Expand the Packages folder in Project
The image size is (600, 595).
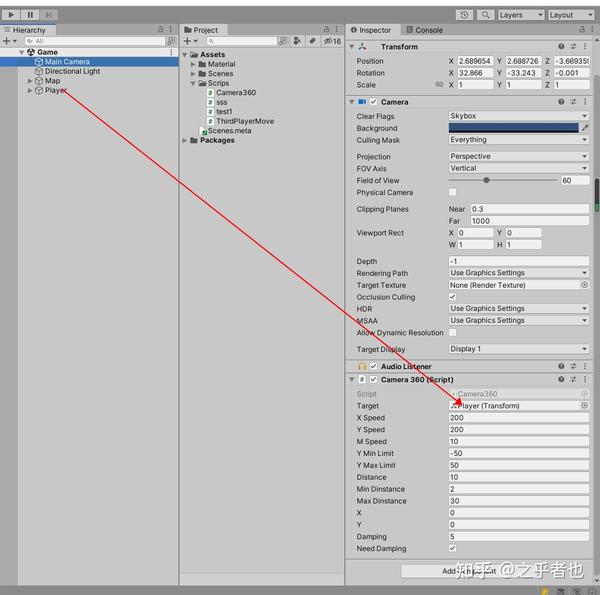tap(184, 140)
